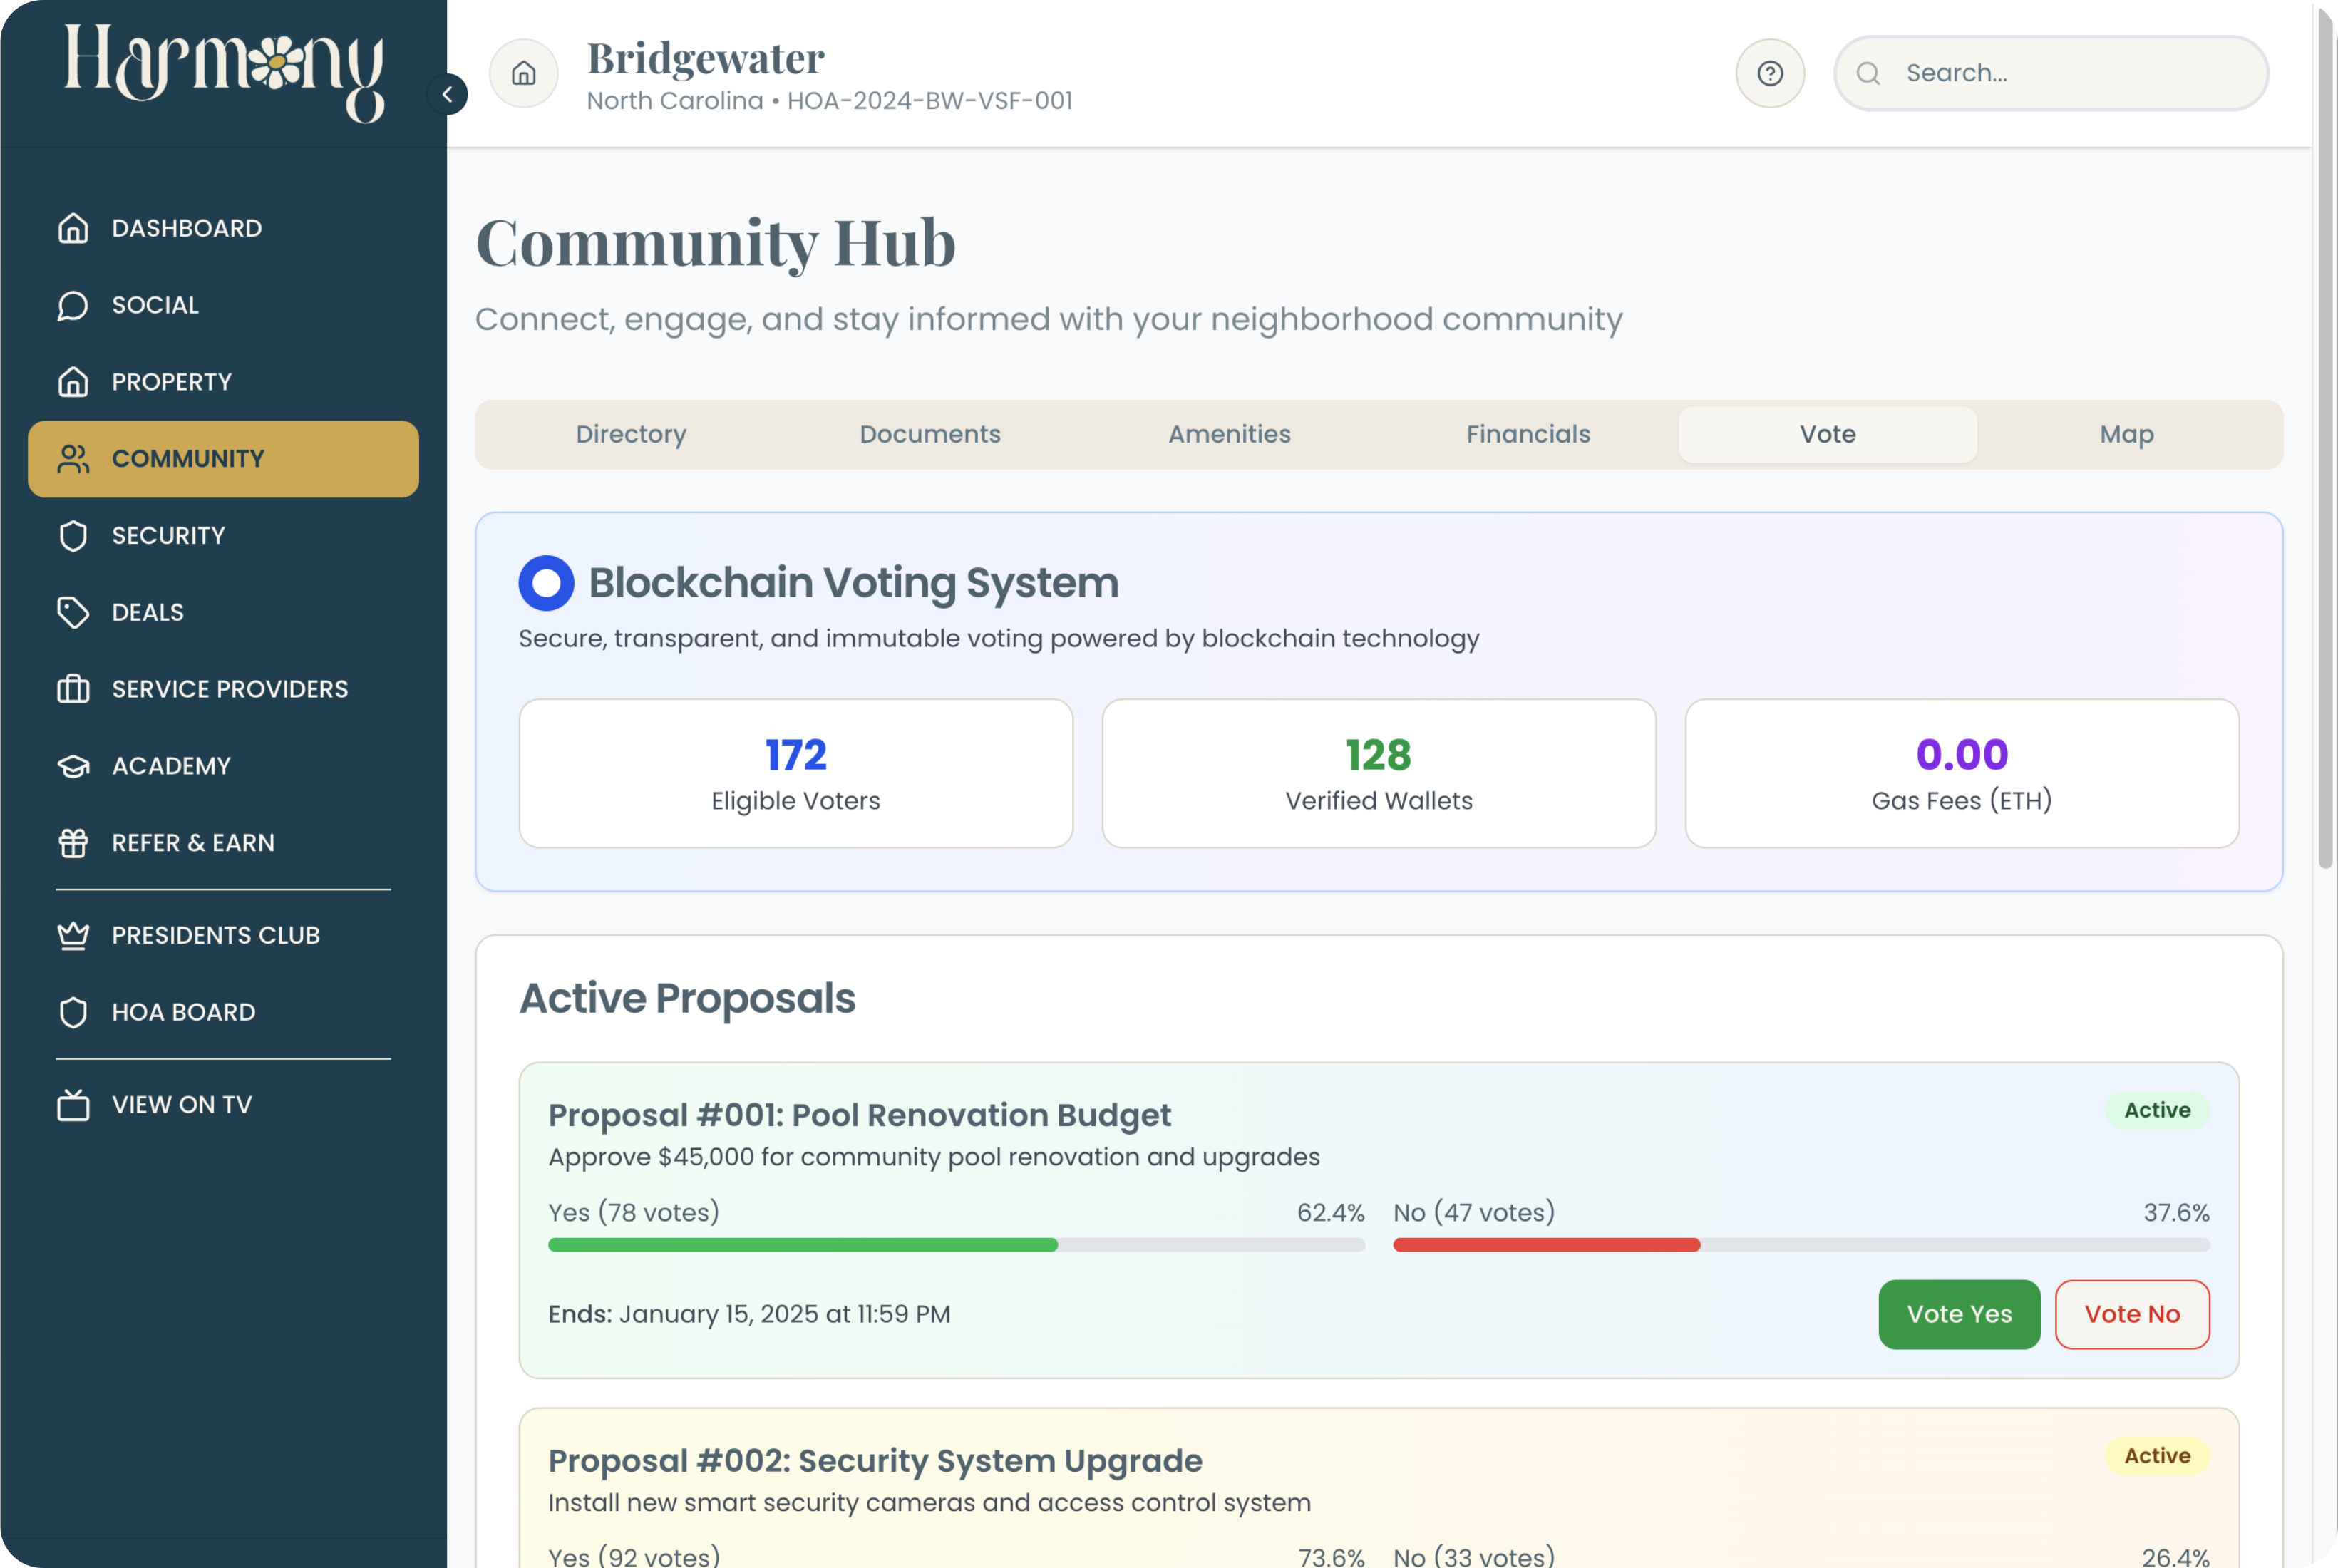
Task: Open Deals using the tag icon
Action: coord(73,612)
